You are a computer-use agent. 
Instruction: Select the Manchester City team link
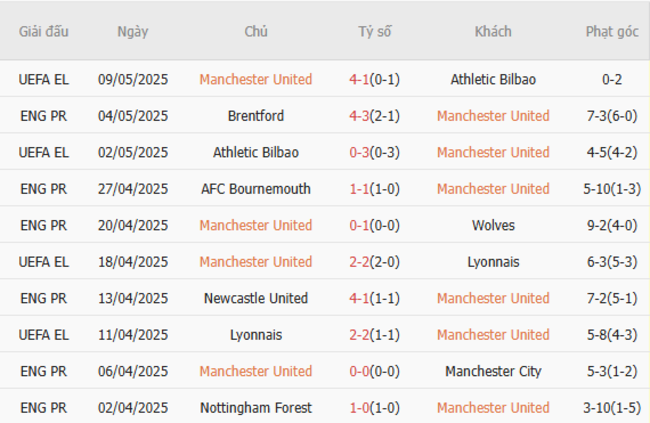click(493, 371)
